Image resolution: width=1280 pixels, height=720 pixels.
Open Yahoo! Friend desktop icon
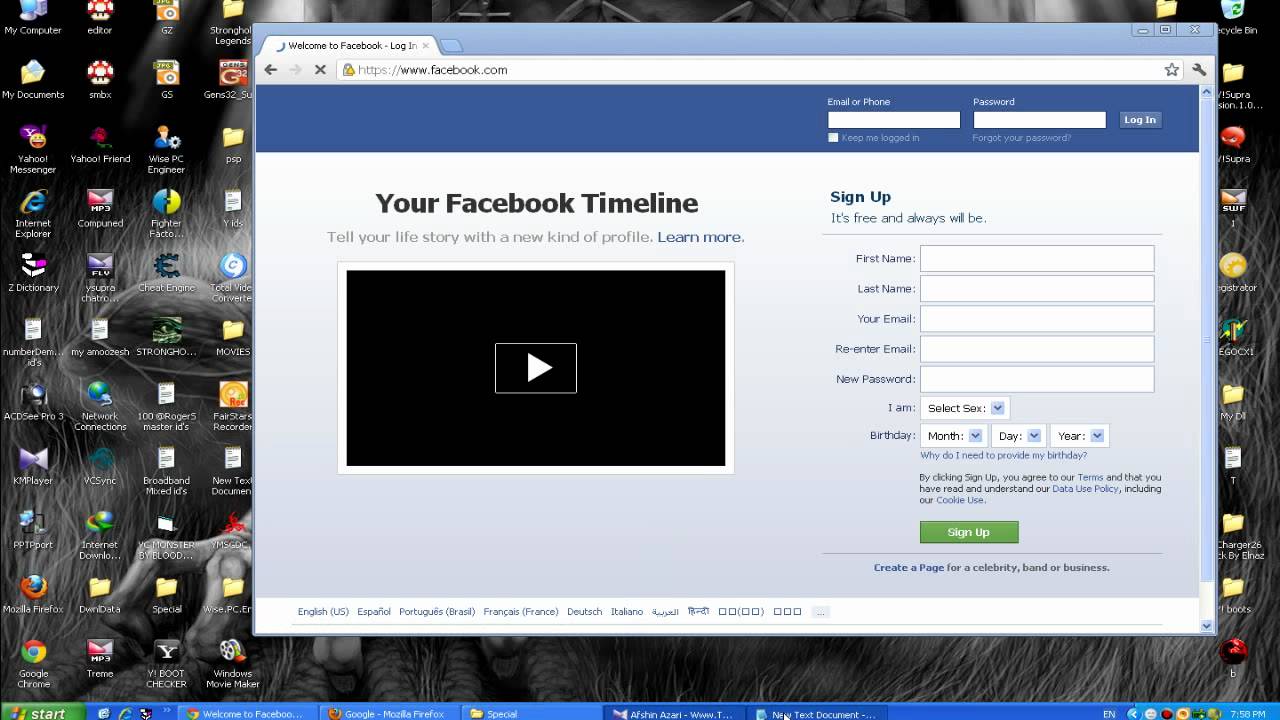[x=100, y=145]
